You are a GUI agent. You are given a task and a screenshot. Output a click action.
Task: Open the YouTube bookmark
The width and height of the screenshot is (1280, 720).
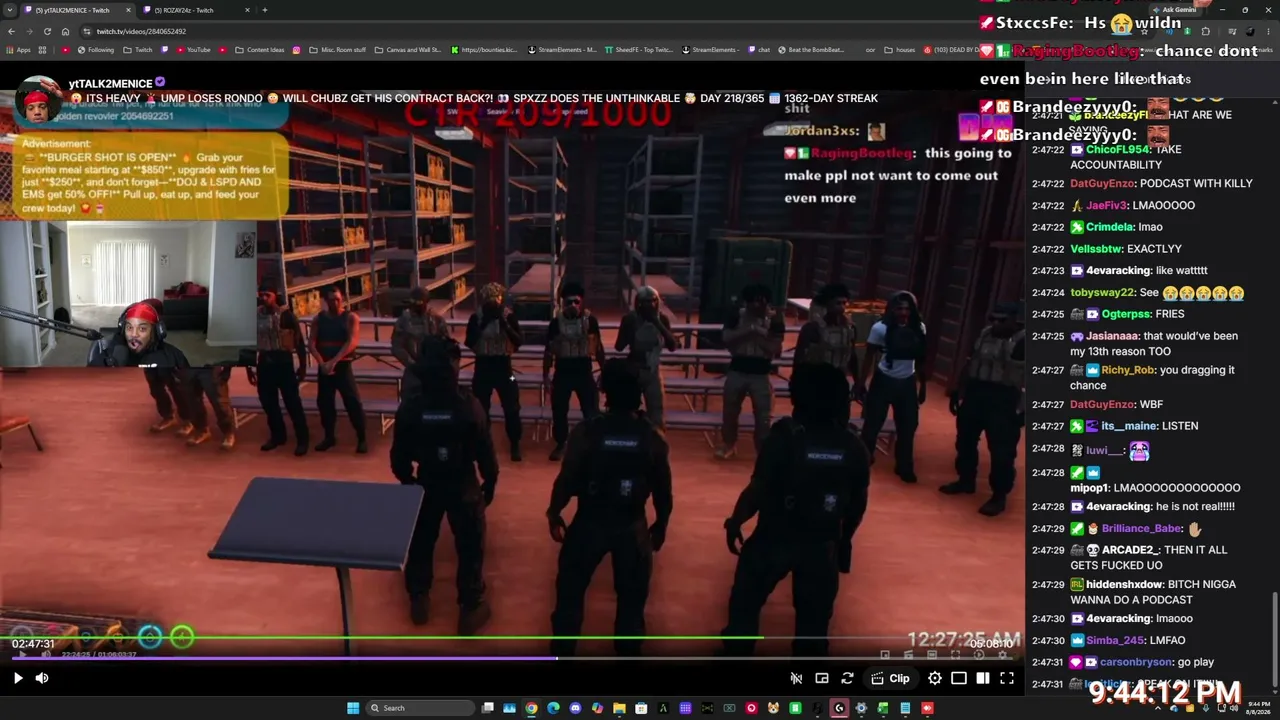193,50
